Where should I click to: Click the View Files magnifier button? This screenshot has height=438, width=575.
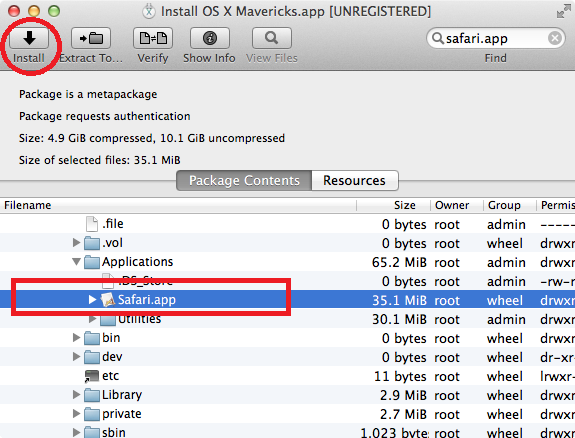click(272, 38)
